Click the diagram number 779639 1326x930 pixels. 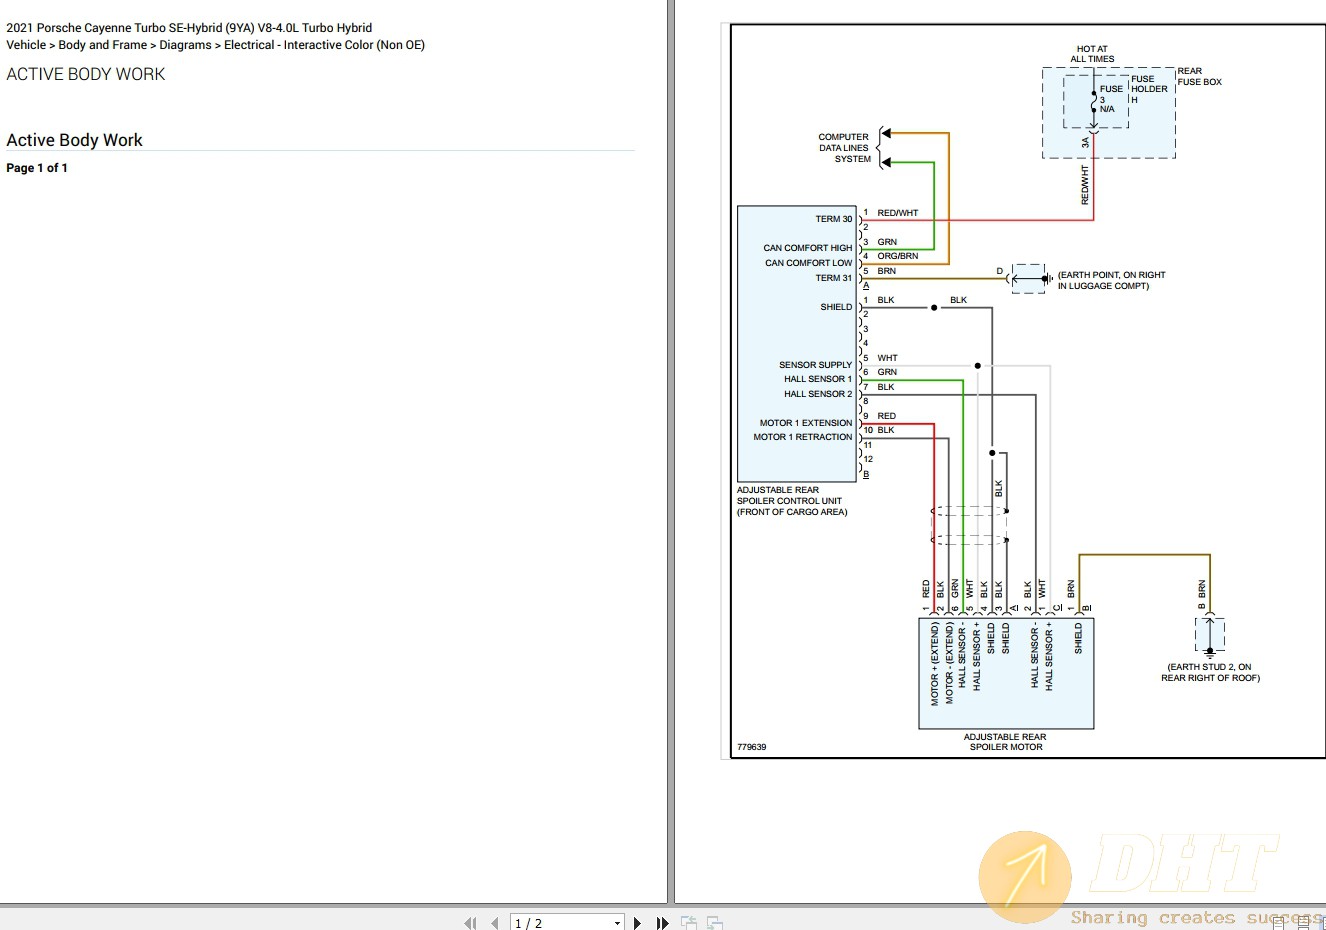click(752, 747)
